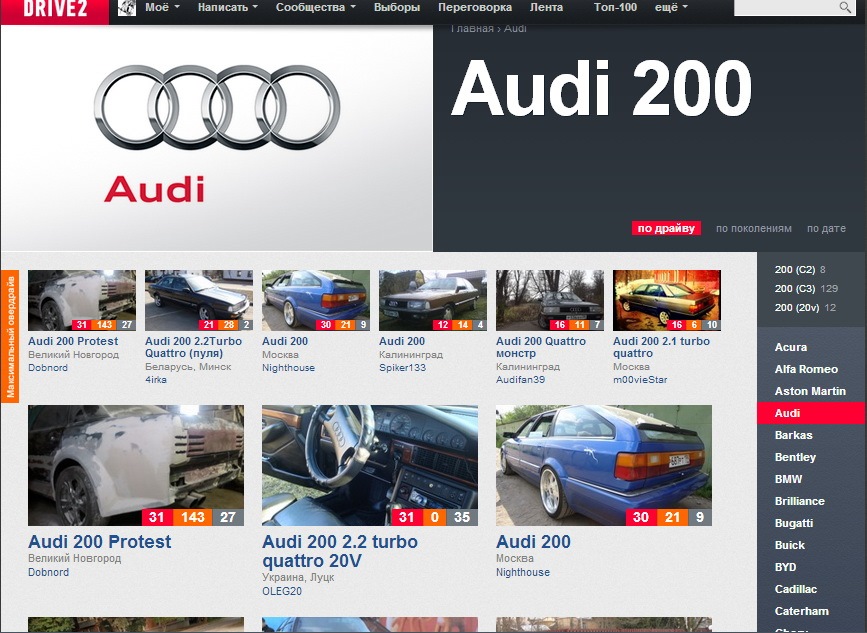Select Alfa Romeo in the brand list

click(x=806, y=369)
